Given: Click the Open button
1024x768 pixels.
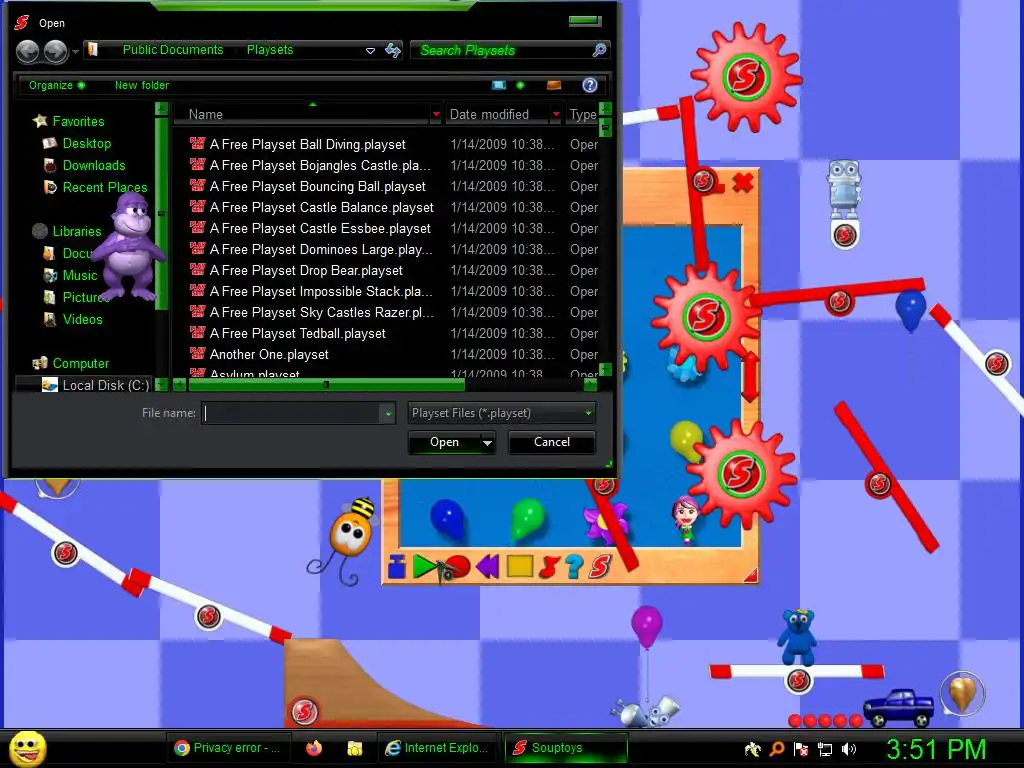Looking at the screenshot, I should (x=444, y=442).
